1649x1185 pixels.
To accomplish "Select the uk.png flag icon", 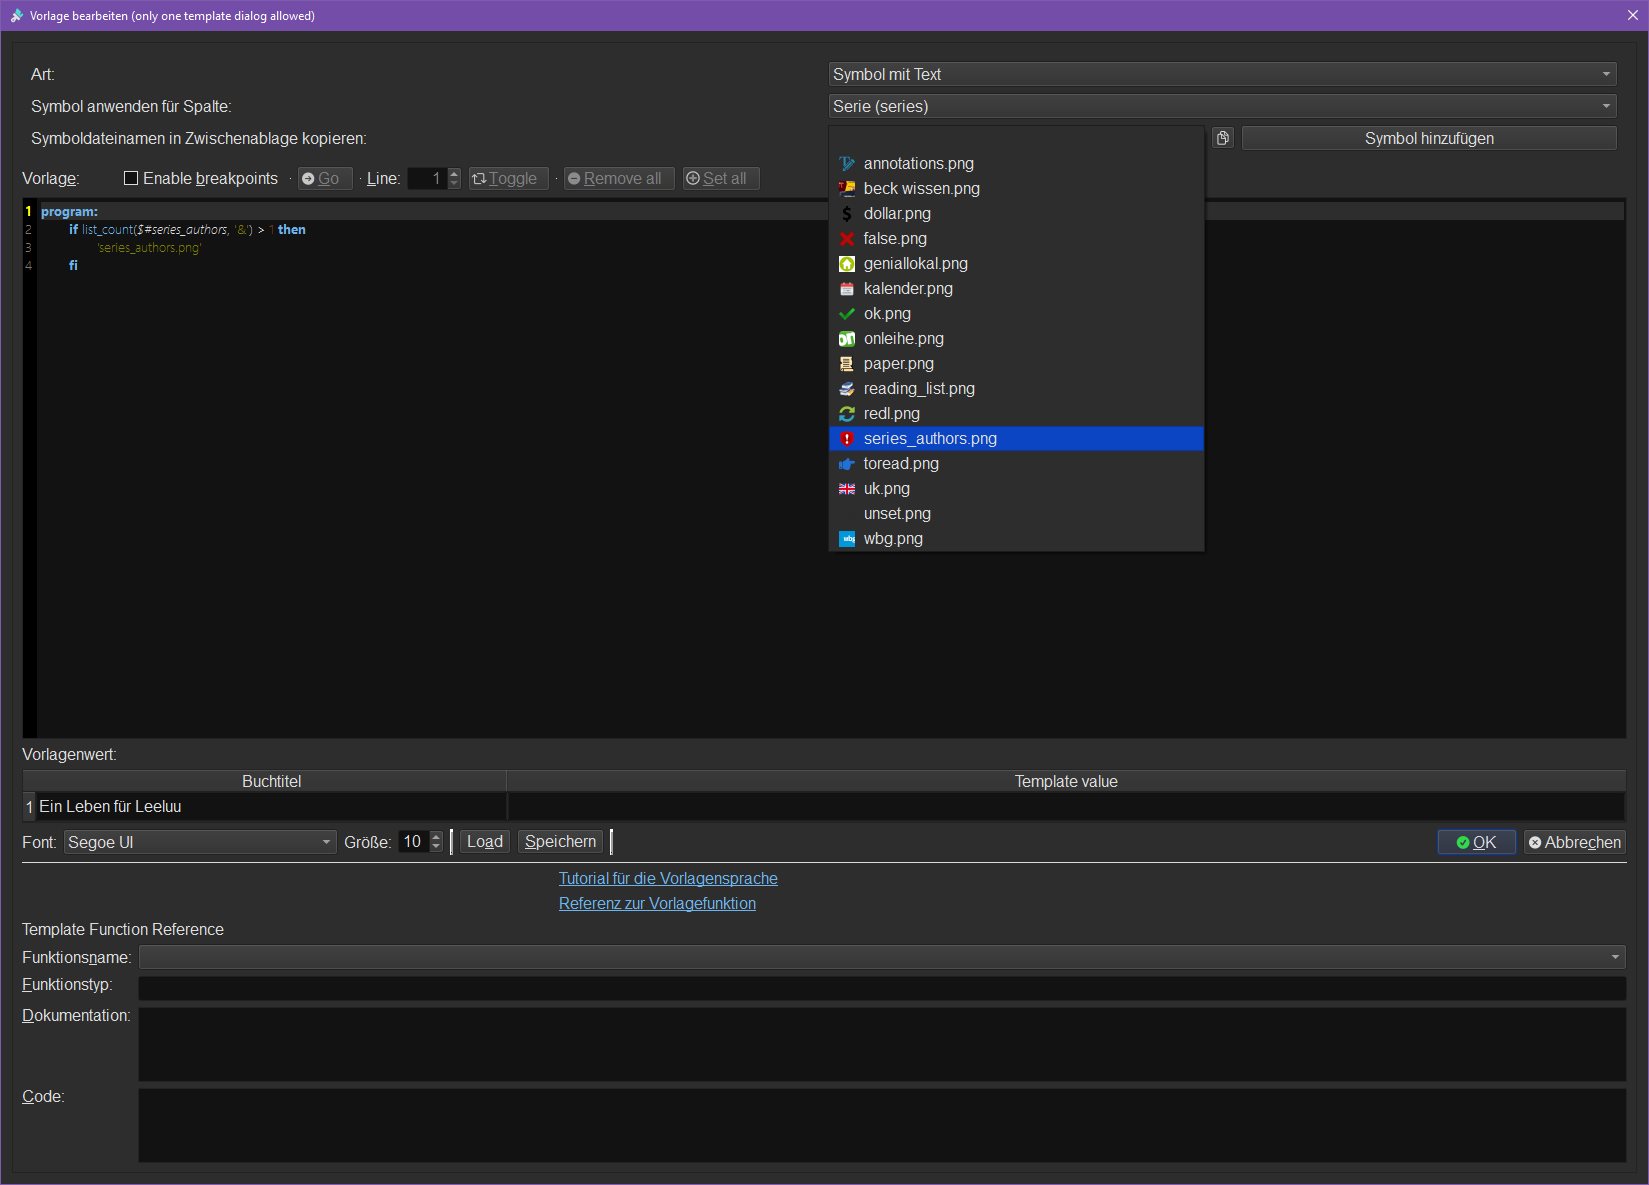I will (x=886, y=488).
